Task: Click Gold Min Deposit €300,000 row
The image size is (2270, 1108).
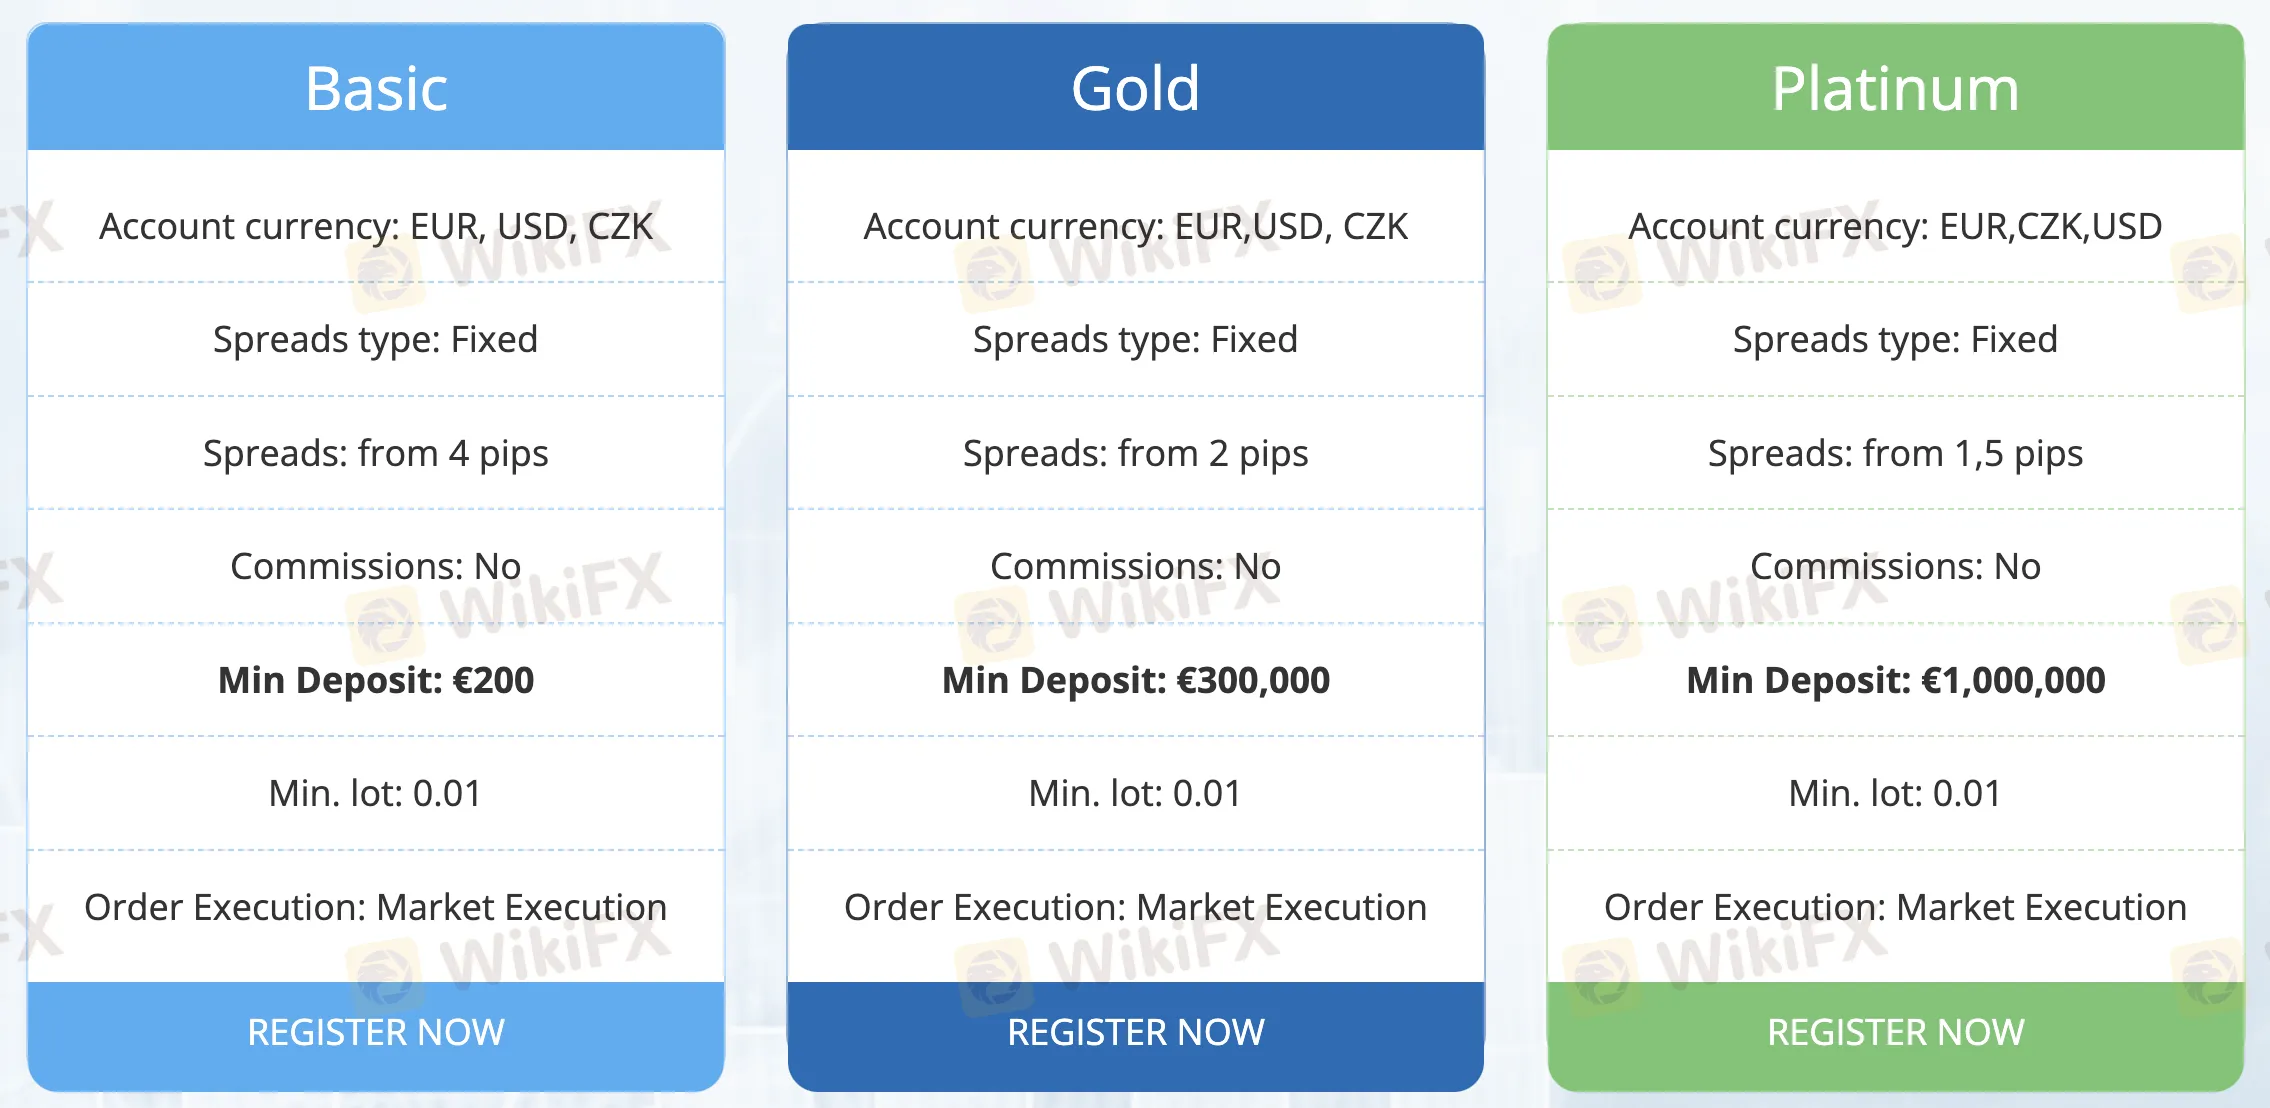Action: [1136, 680]
